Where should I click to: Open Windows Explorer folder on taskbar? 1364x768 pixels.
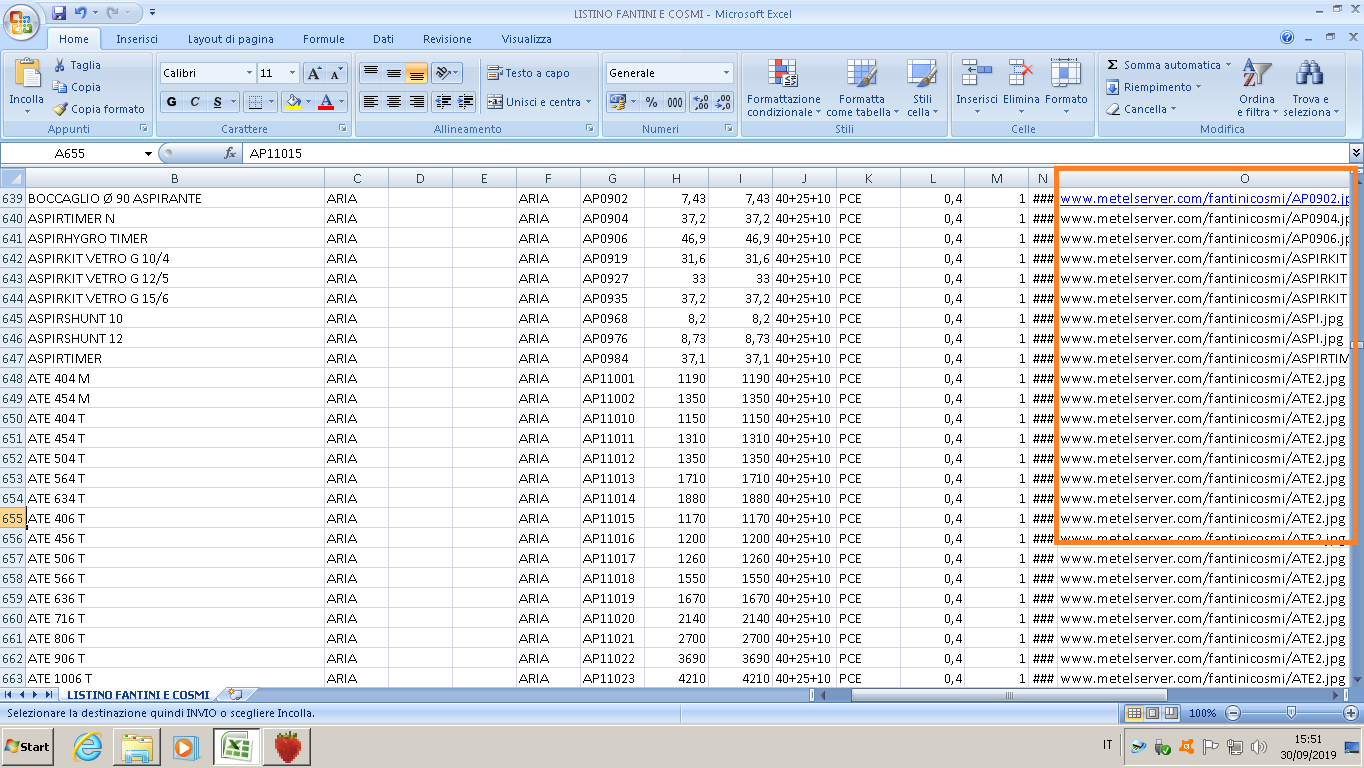tap(137, 747)
